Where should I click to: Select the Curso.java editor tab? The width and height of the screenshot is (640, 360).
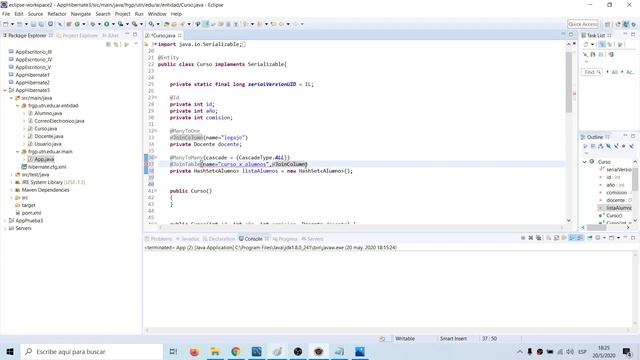coord(163,36)
